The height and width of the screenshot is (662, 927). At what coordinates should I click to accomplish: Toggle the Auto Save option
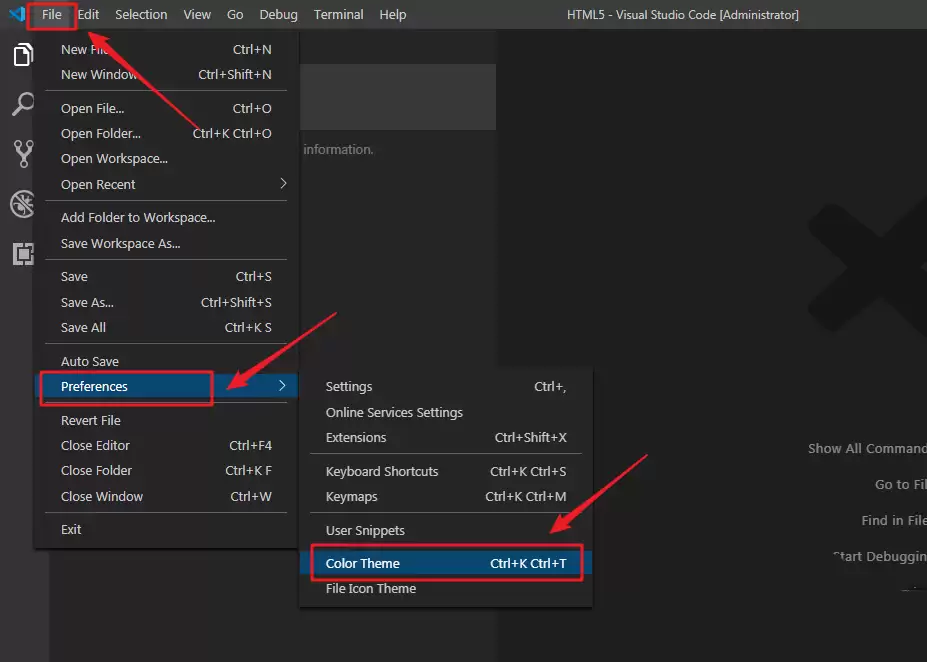click(x=90, y=361)
